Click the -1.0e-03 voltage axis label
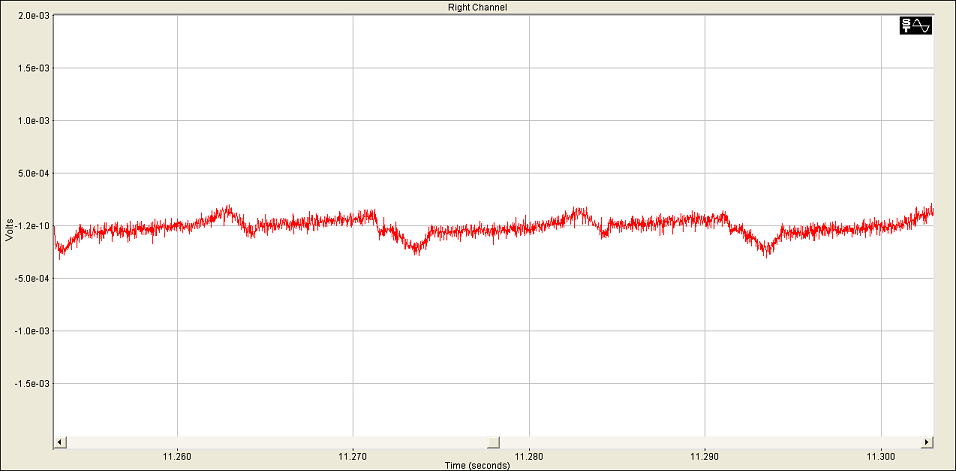This screenshot has height=471, width=956. [33, 331]
